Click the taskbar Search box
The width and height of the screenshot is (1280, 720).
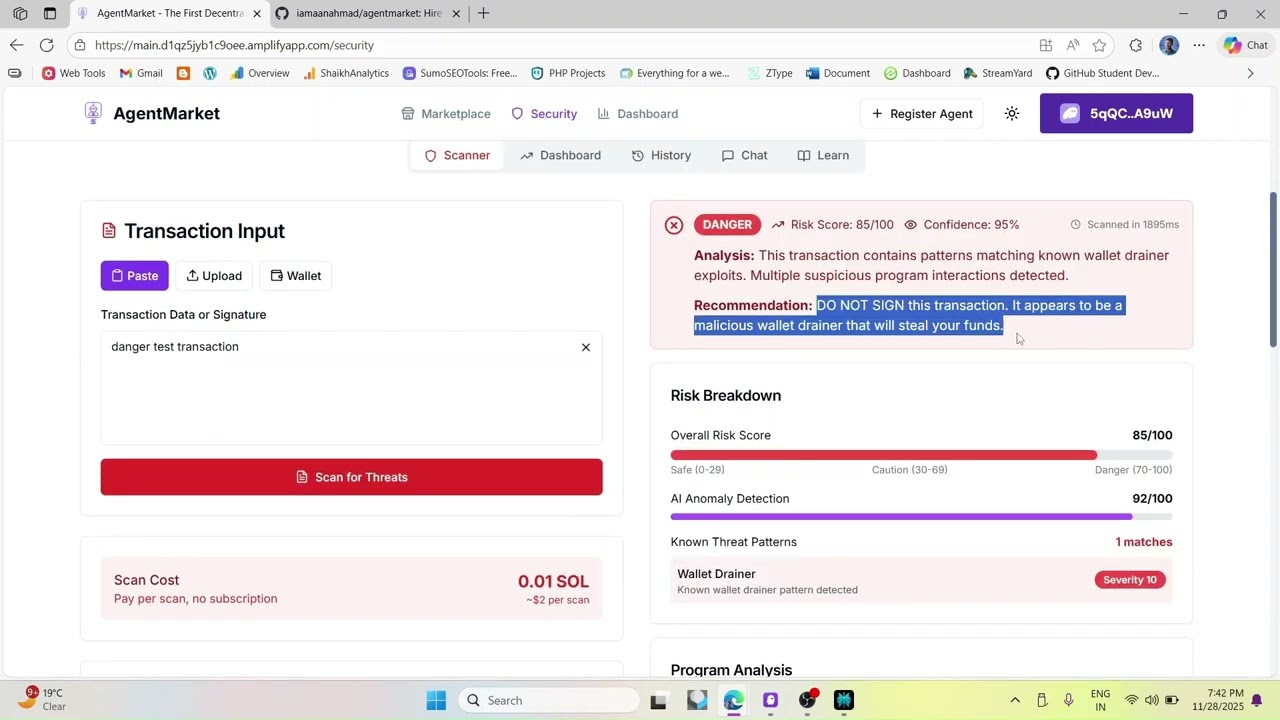(x=548, y=701)
